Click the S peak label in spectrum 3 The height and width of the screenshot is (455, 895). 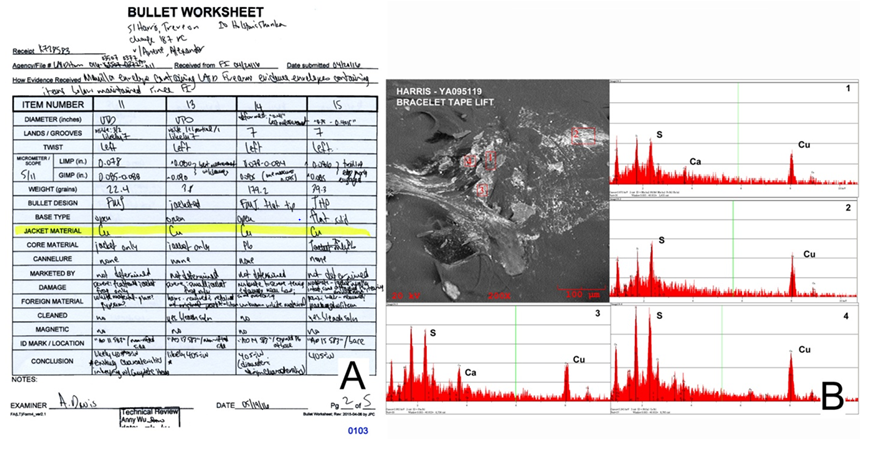[433, 332]
